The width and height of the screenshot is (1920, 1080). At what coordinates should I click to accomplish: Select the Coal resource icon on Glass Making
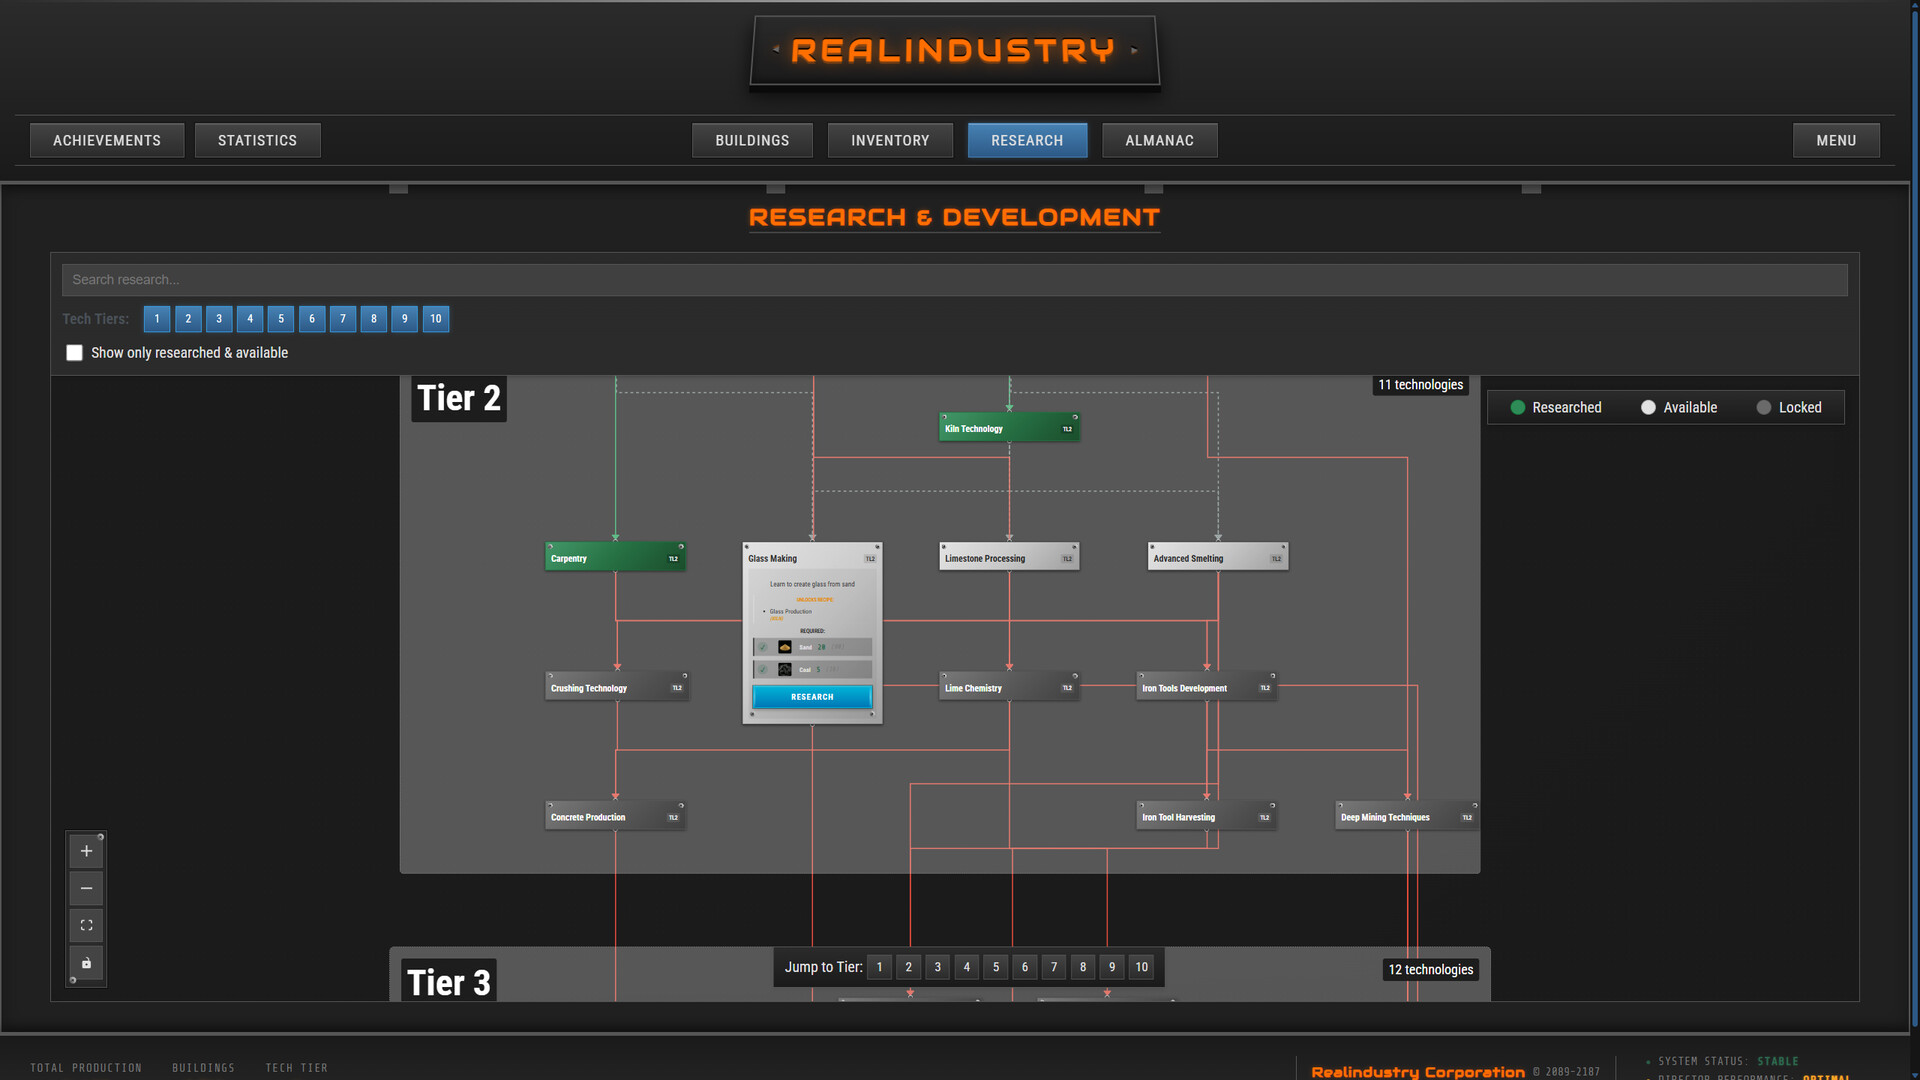[x=786, y=669]
